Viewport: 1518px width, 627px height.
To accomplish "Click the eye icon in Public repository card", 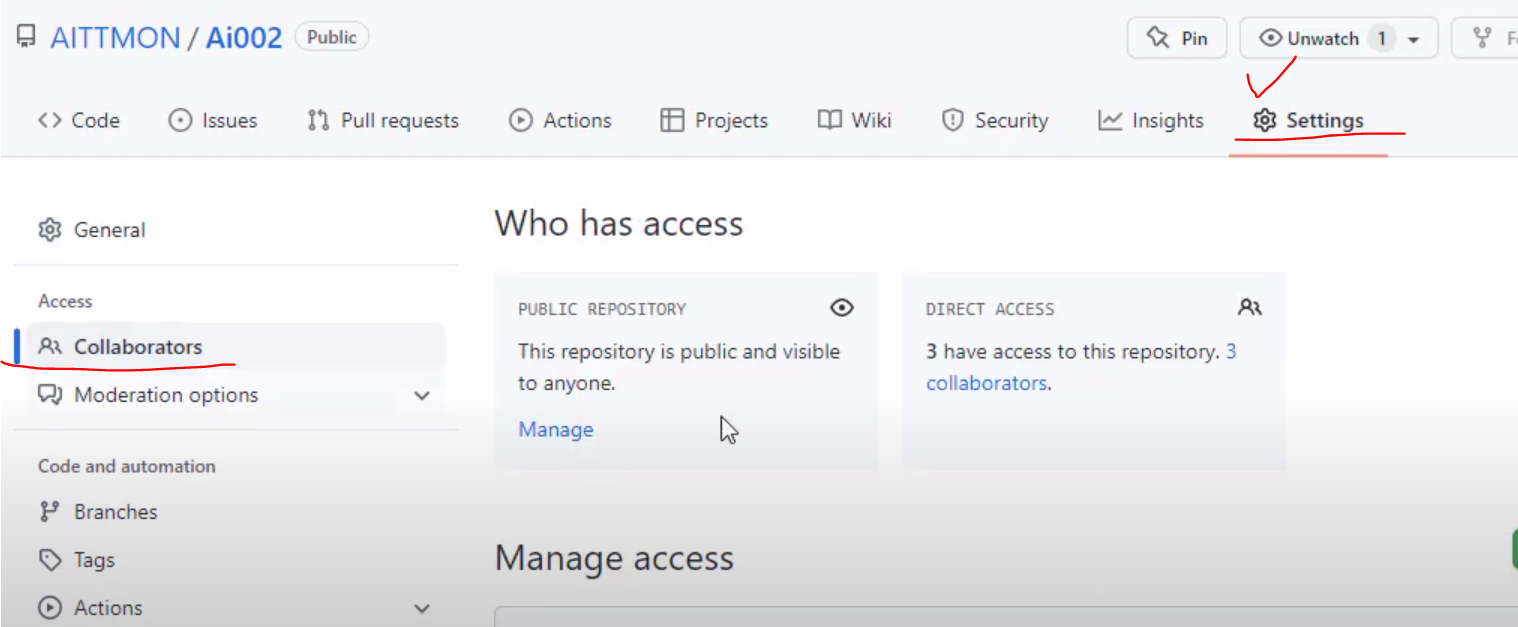I will tap(842, 308).
